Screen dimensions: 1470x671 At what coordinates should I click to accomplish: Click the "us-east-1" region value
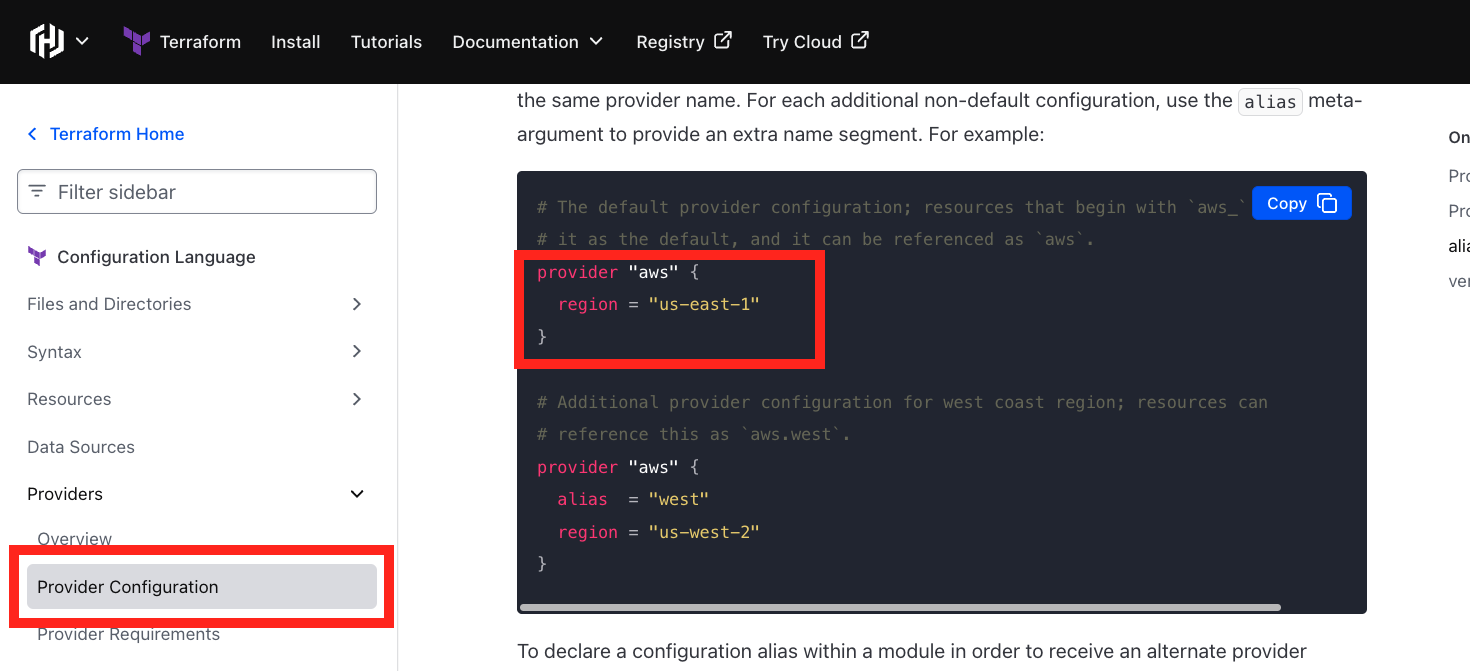704,304
